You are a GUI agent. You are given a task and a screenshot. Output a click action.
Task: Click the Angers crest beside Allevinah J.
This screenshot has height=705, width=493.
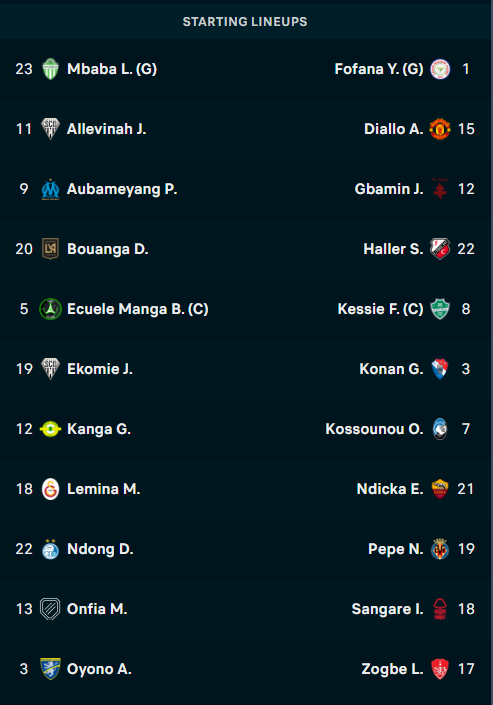[50, 129]
